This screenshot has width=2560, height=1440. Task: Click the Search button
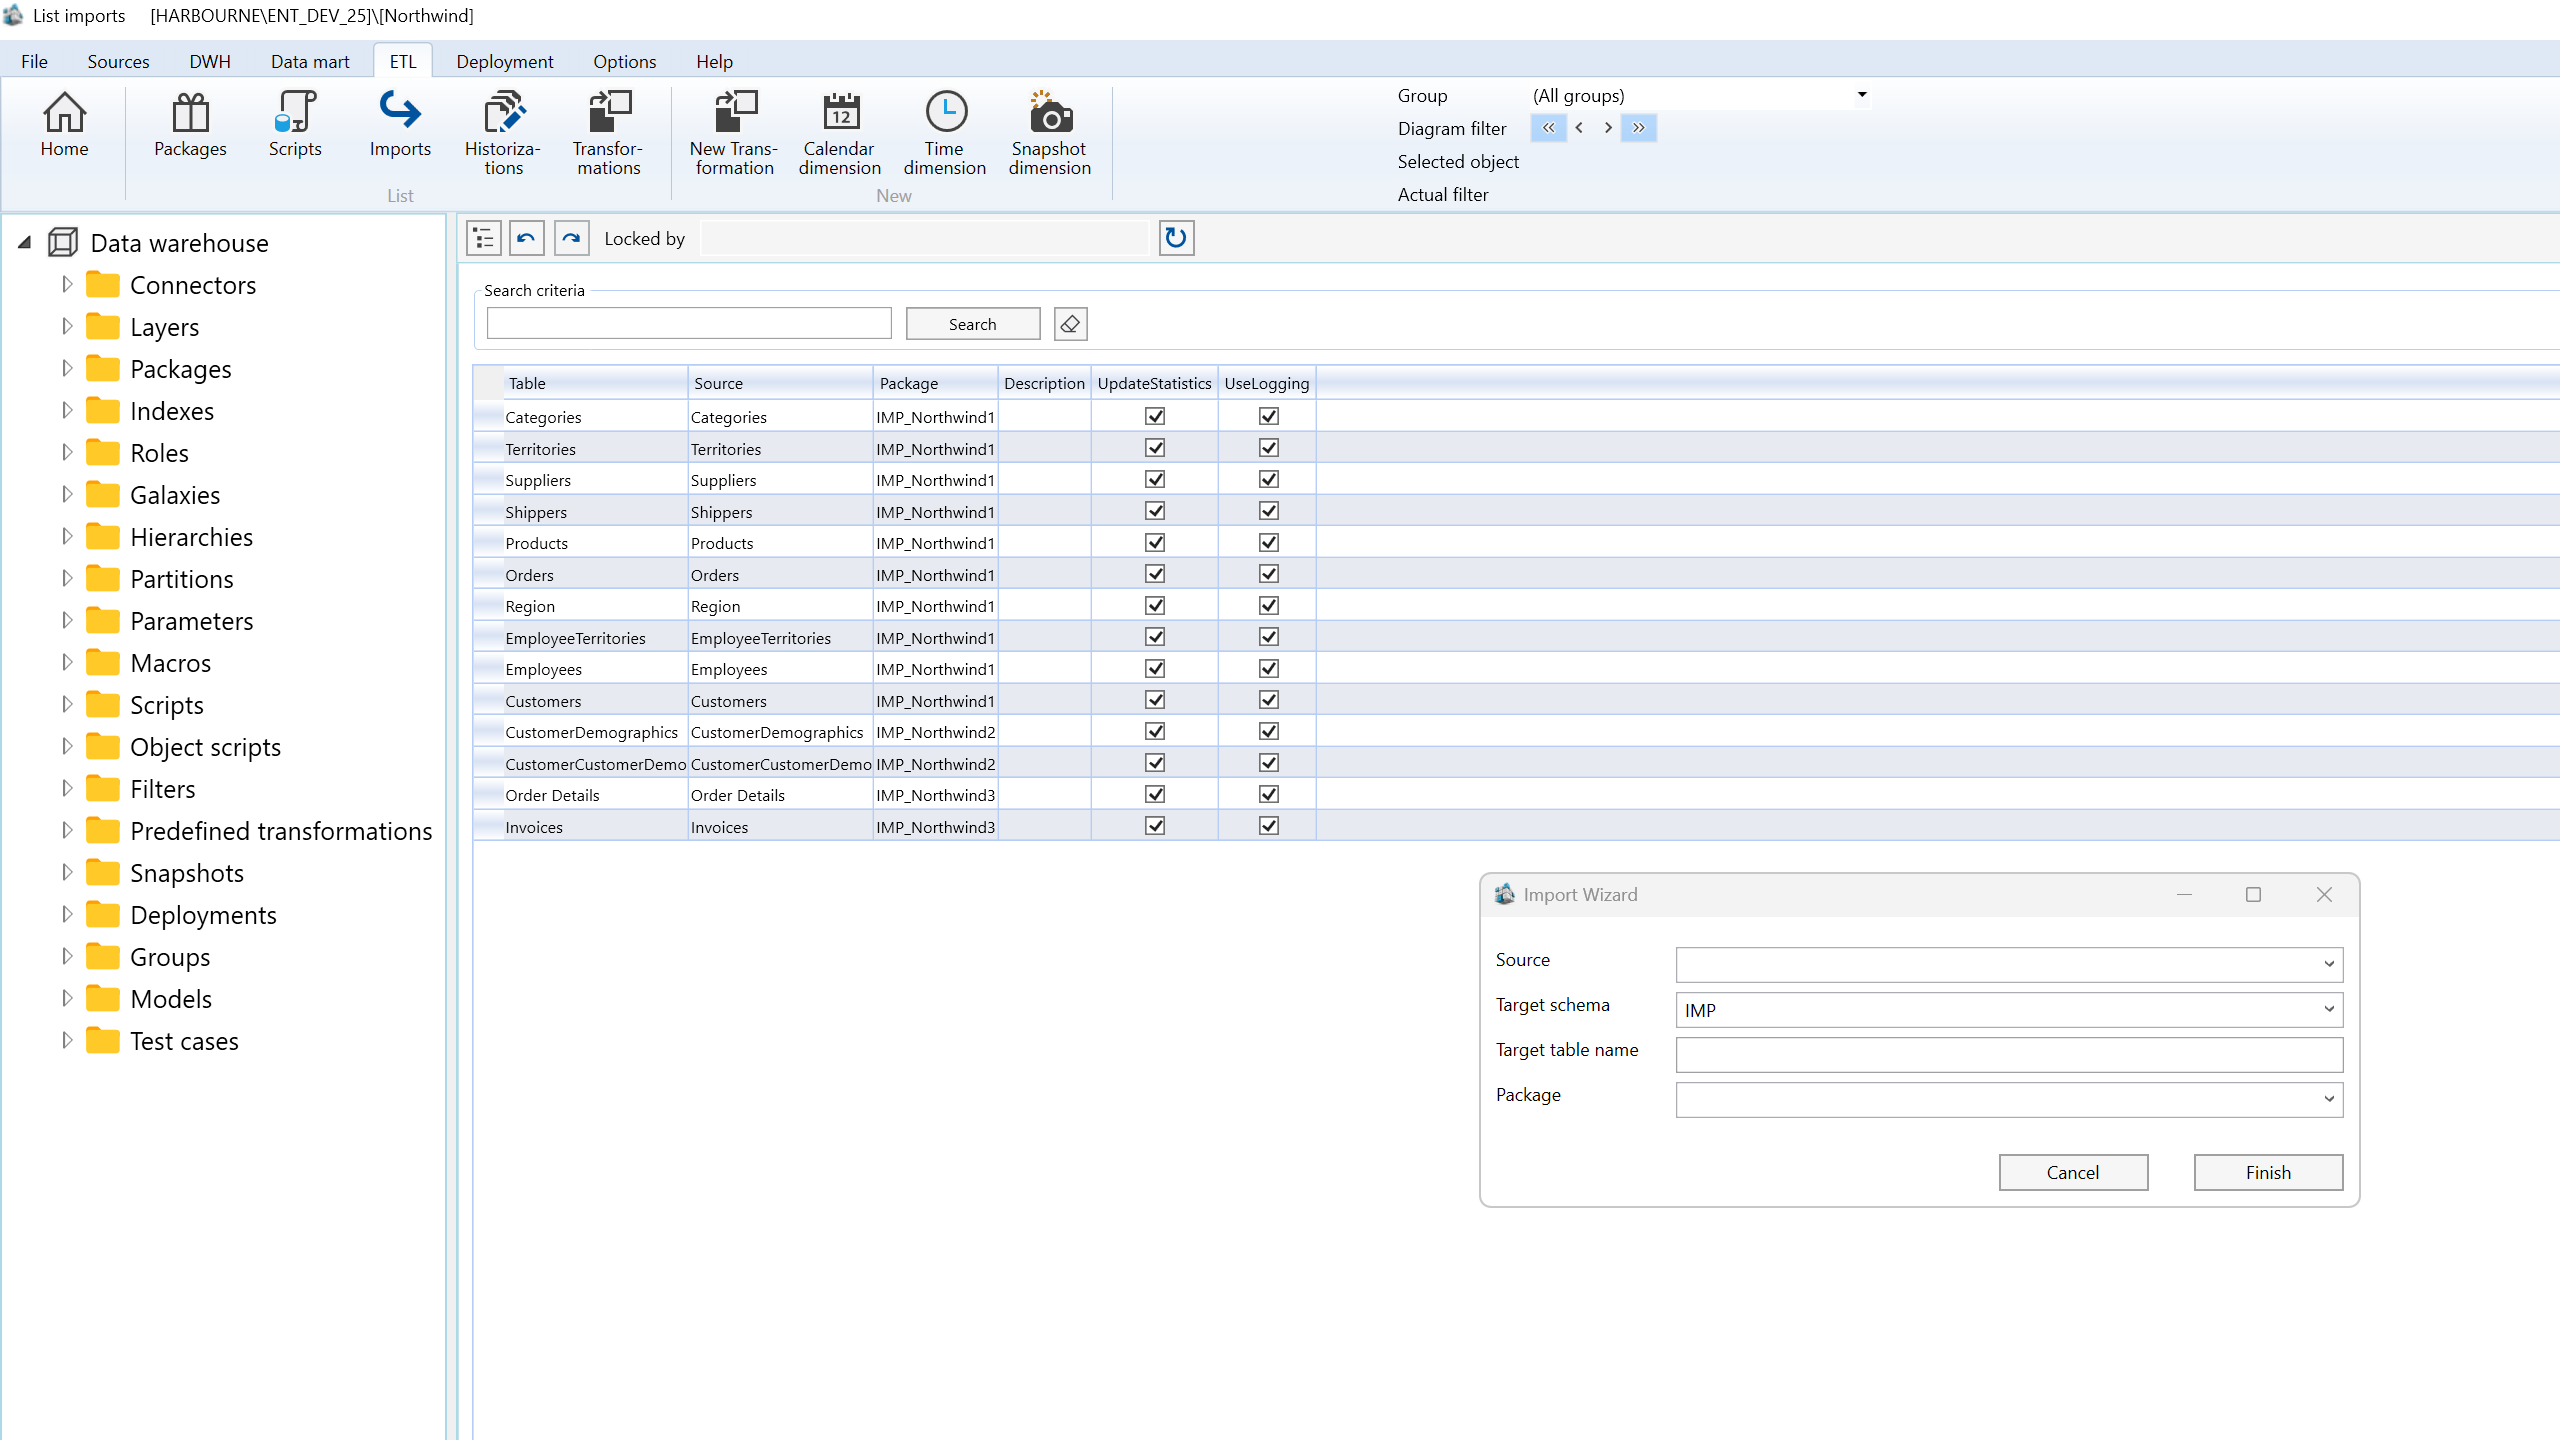[973, 324]
